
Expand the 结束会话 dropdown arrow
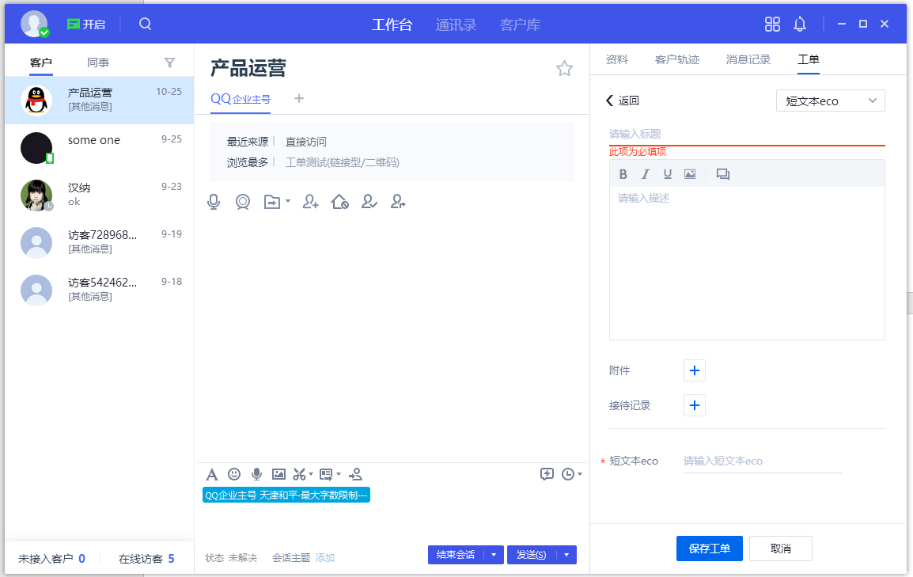point(494,555)
